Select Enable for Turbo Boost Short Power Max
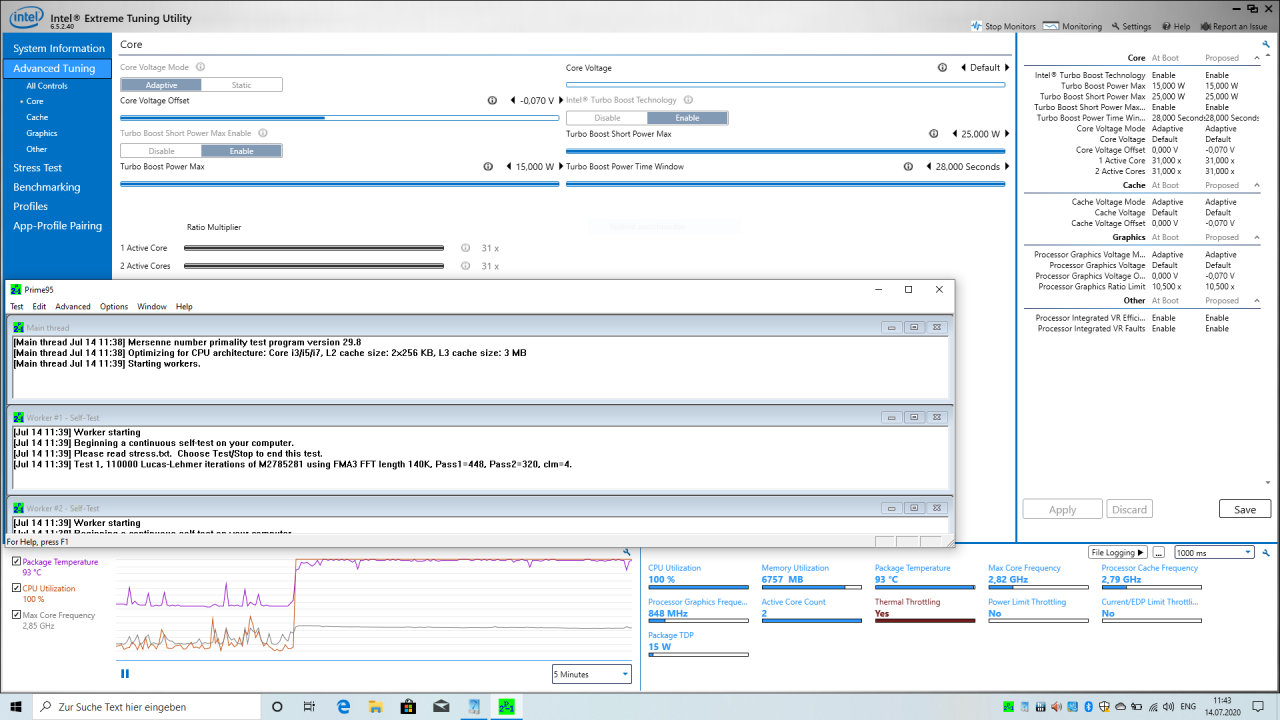This screenshot has width=1280, height=720. (242, 151)
